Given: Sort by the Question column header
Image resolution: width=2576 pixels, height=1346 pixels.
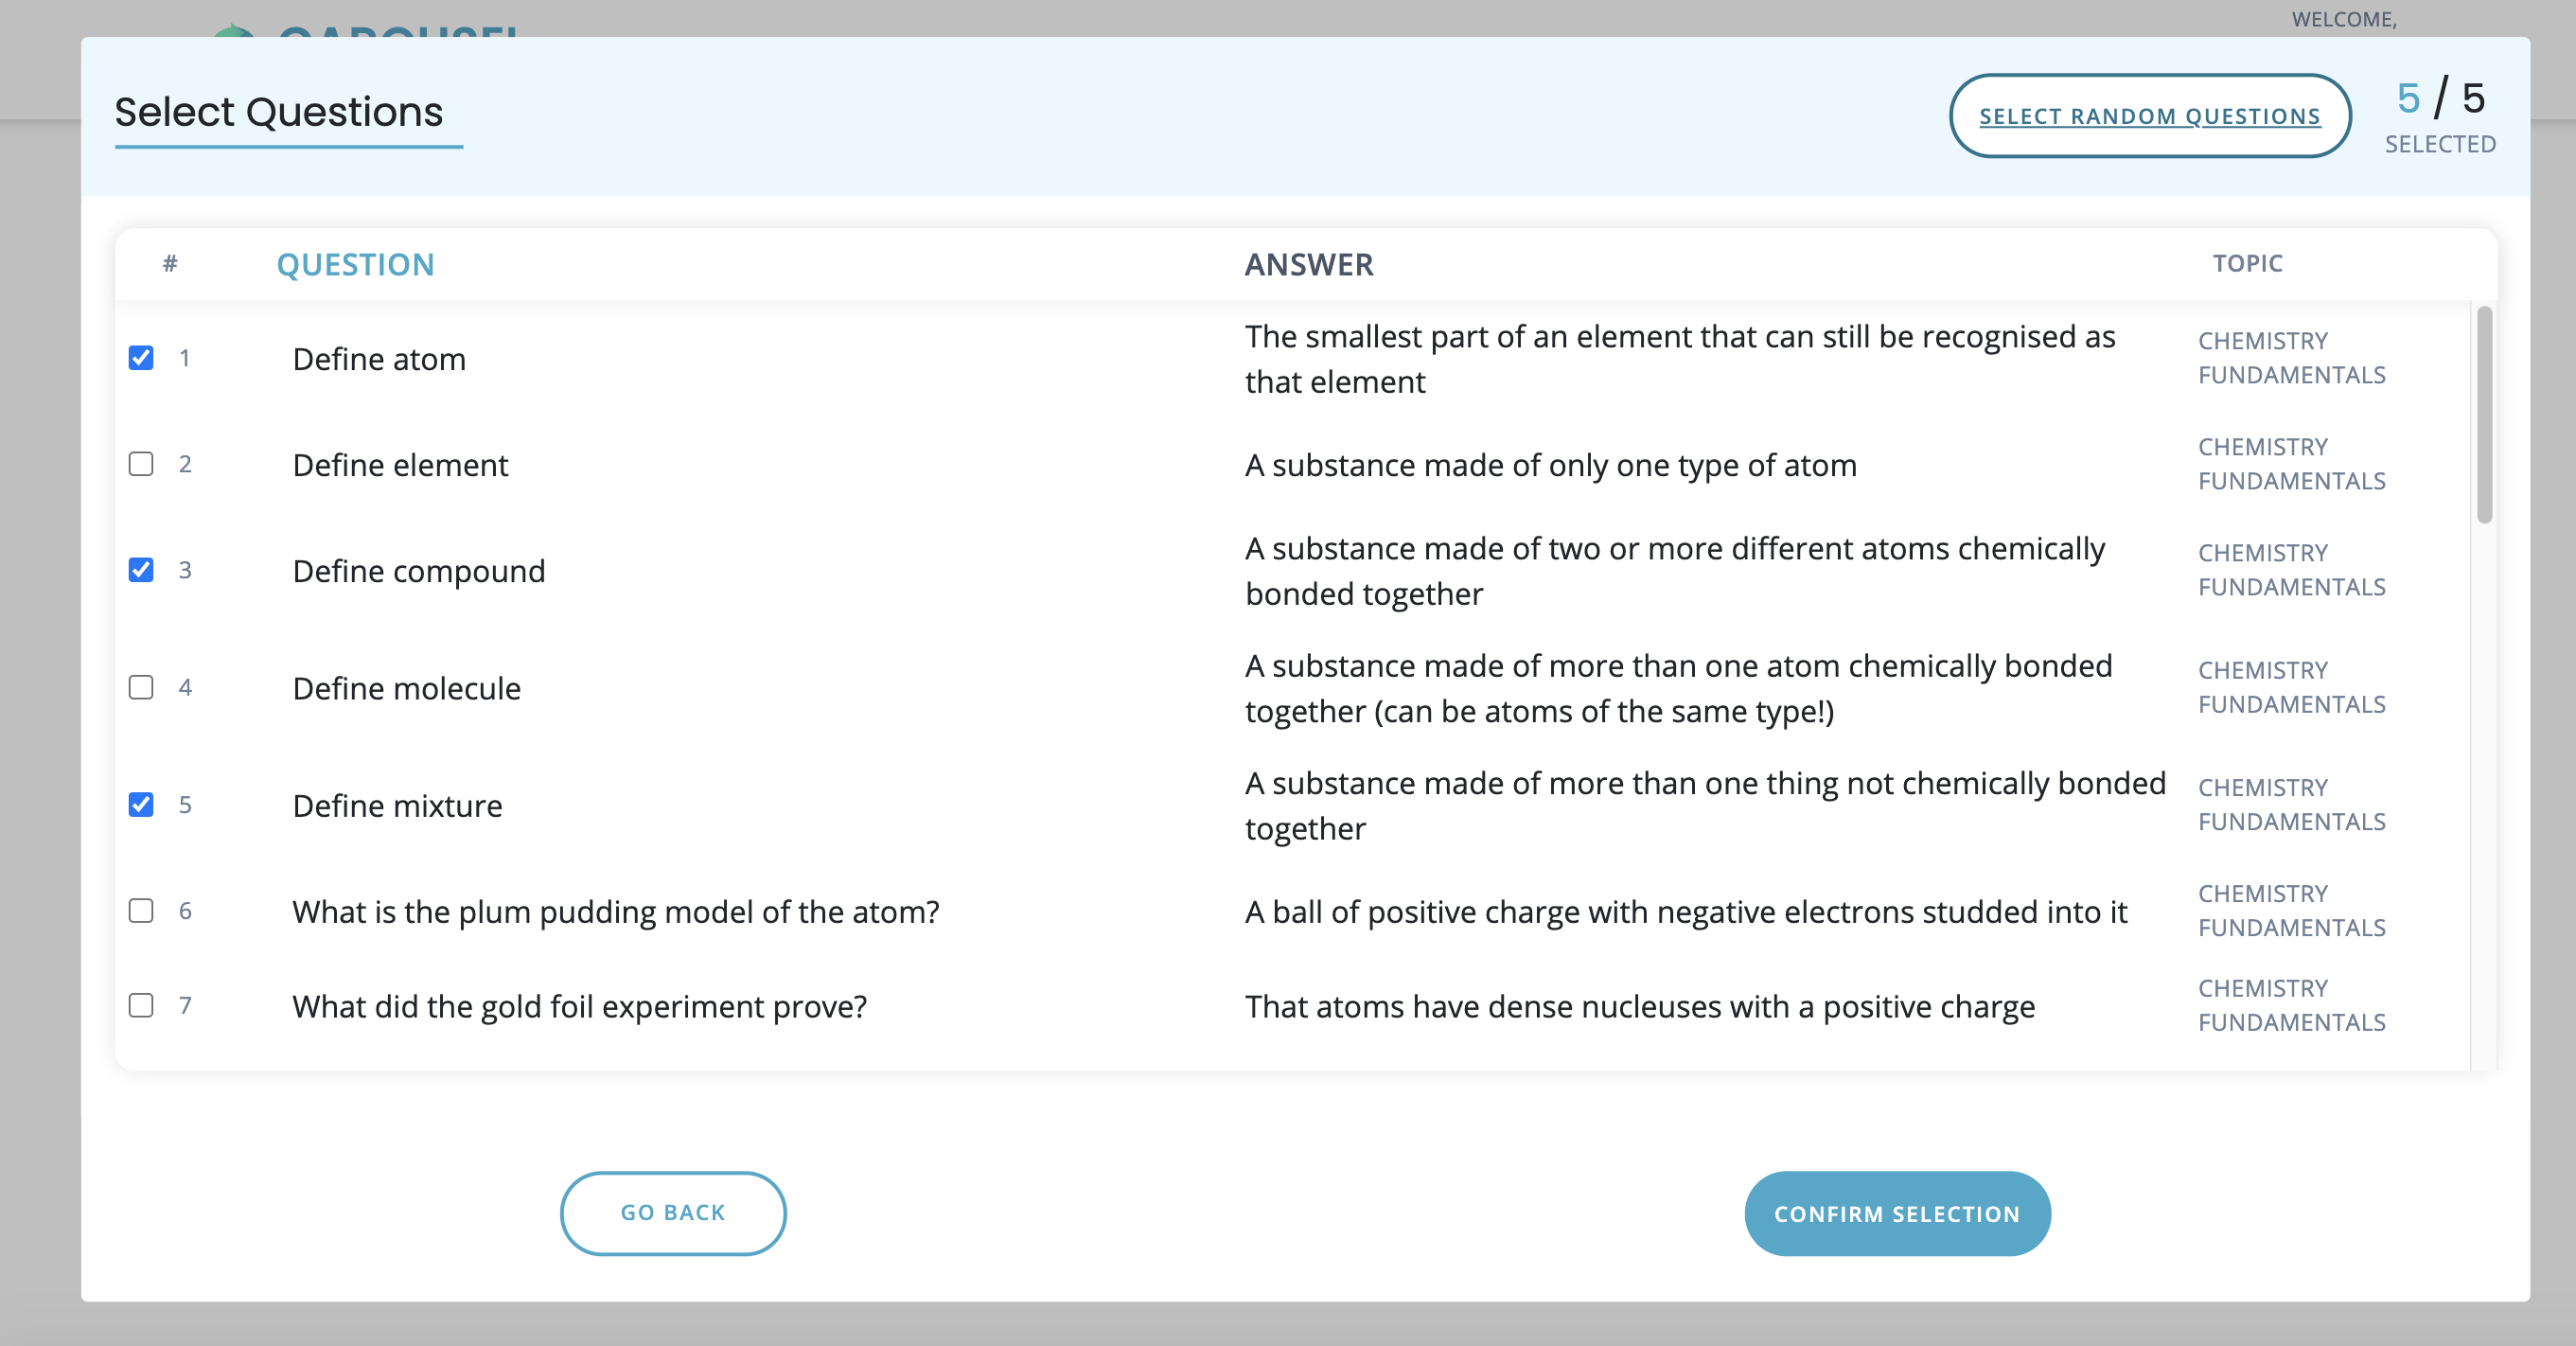Looking at the screenshot, I should [355, 264].
